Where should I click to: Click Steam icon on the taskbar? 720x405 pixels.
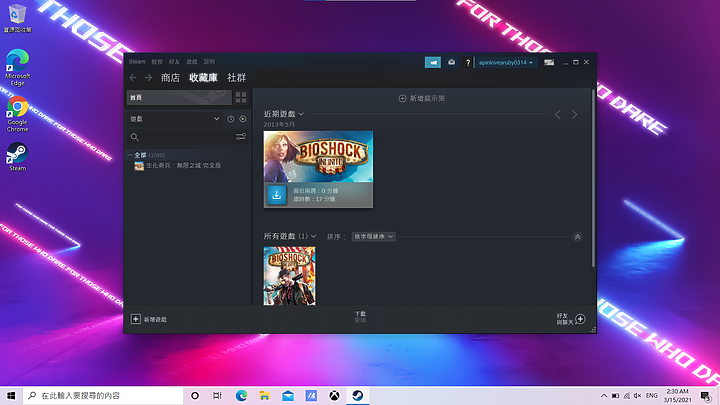[358, 395]
